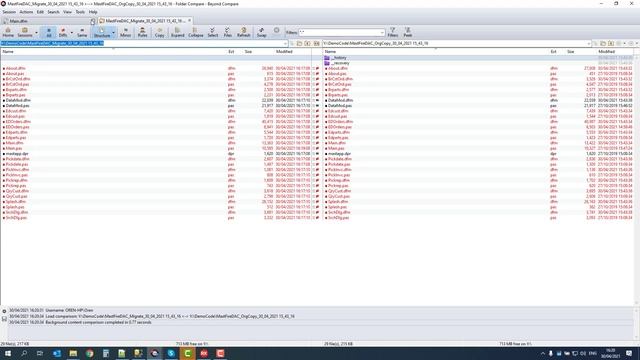Open the Search menu
640x360 pixels.
[x=53, y=12]
